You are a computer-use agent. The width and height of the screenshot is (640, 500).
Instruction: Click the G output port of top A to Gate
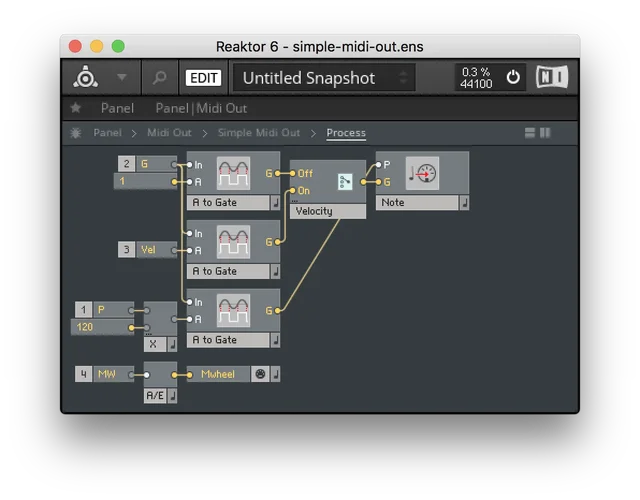(278, 173)
